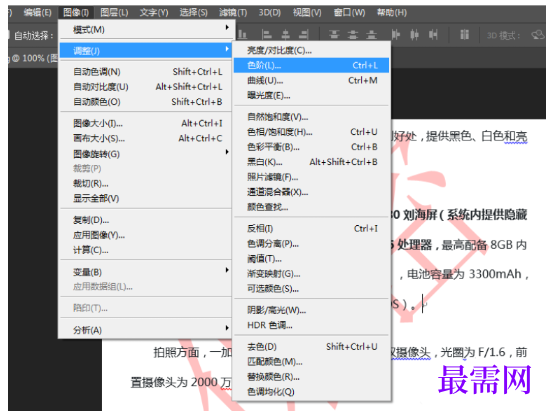Choose 亮度/对比度(C)... from Adjustments submenu
This screenshot has height=411, width=550.
[x=311, y=50]
